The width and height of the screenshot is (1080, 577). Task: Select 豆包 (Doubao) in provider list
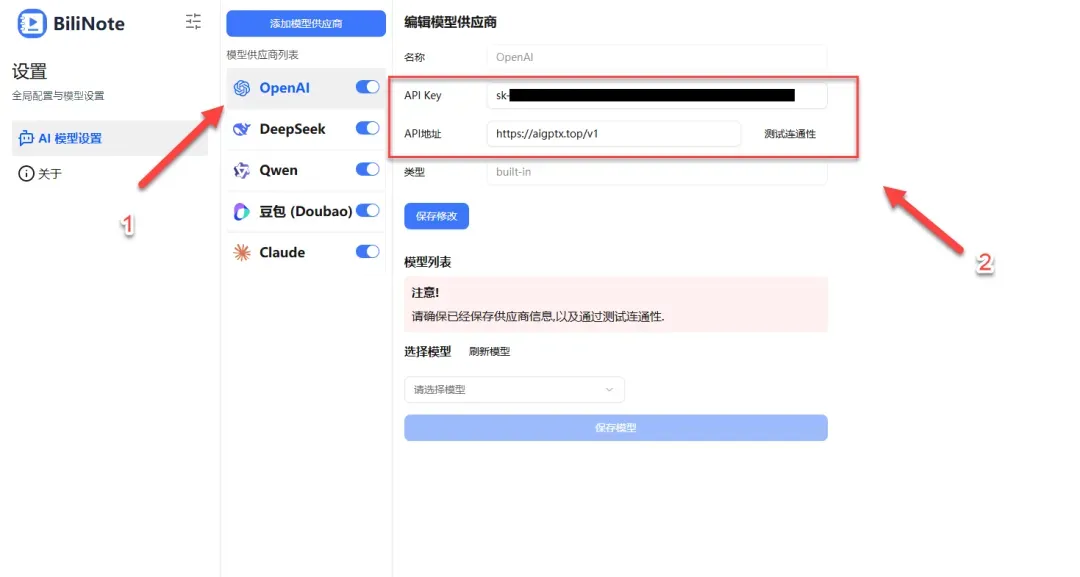click(306, 211)
